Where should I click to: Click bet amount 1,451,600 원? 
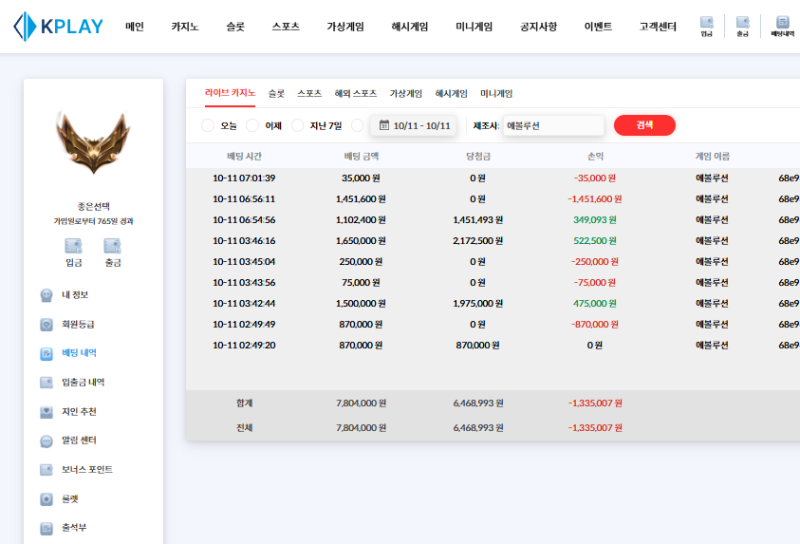(361, 199)
